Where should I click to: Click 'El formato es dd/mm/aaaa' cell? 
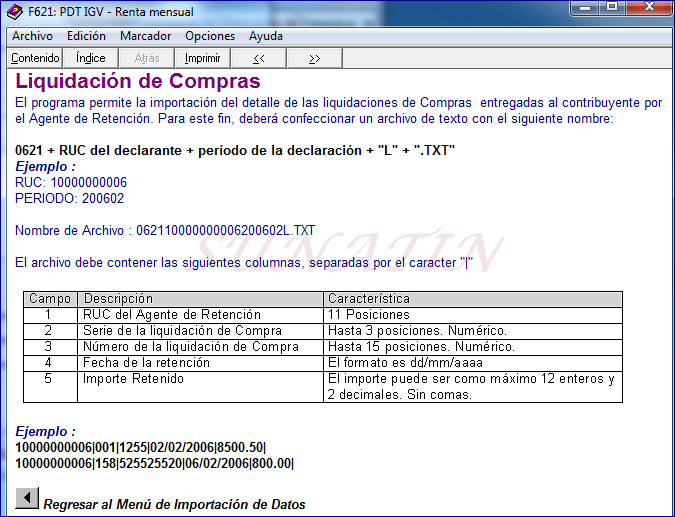coord(473,362)
